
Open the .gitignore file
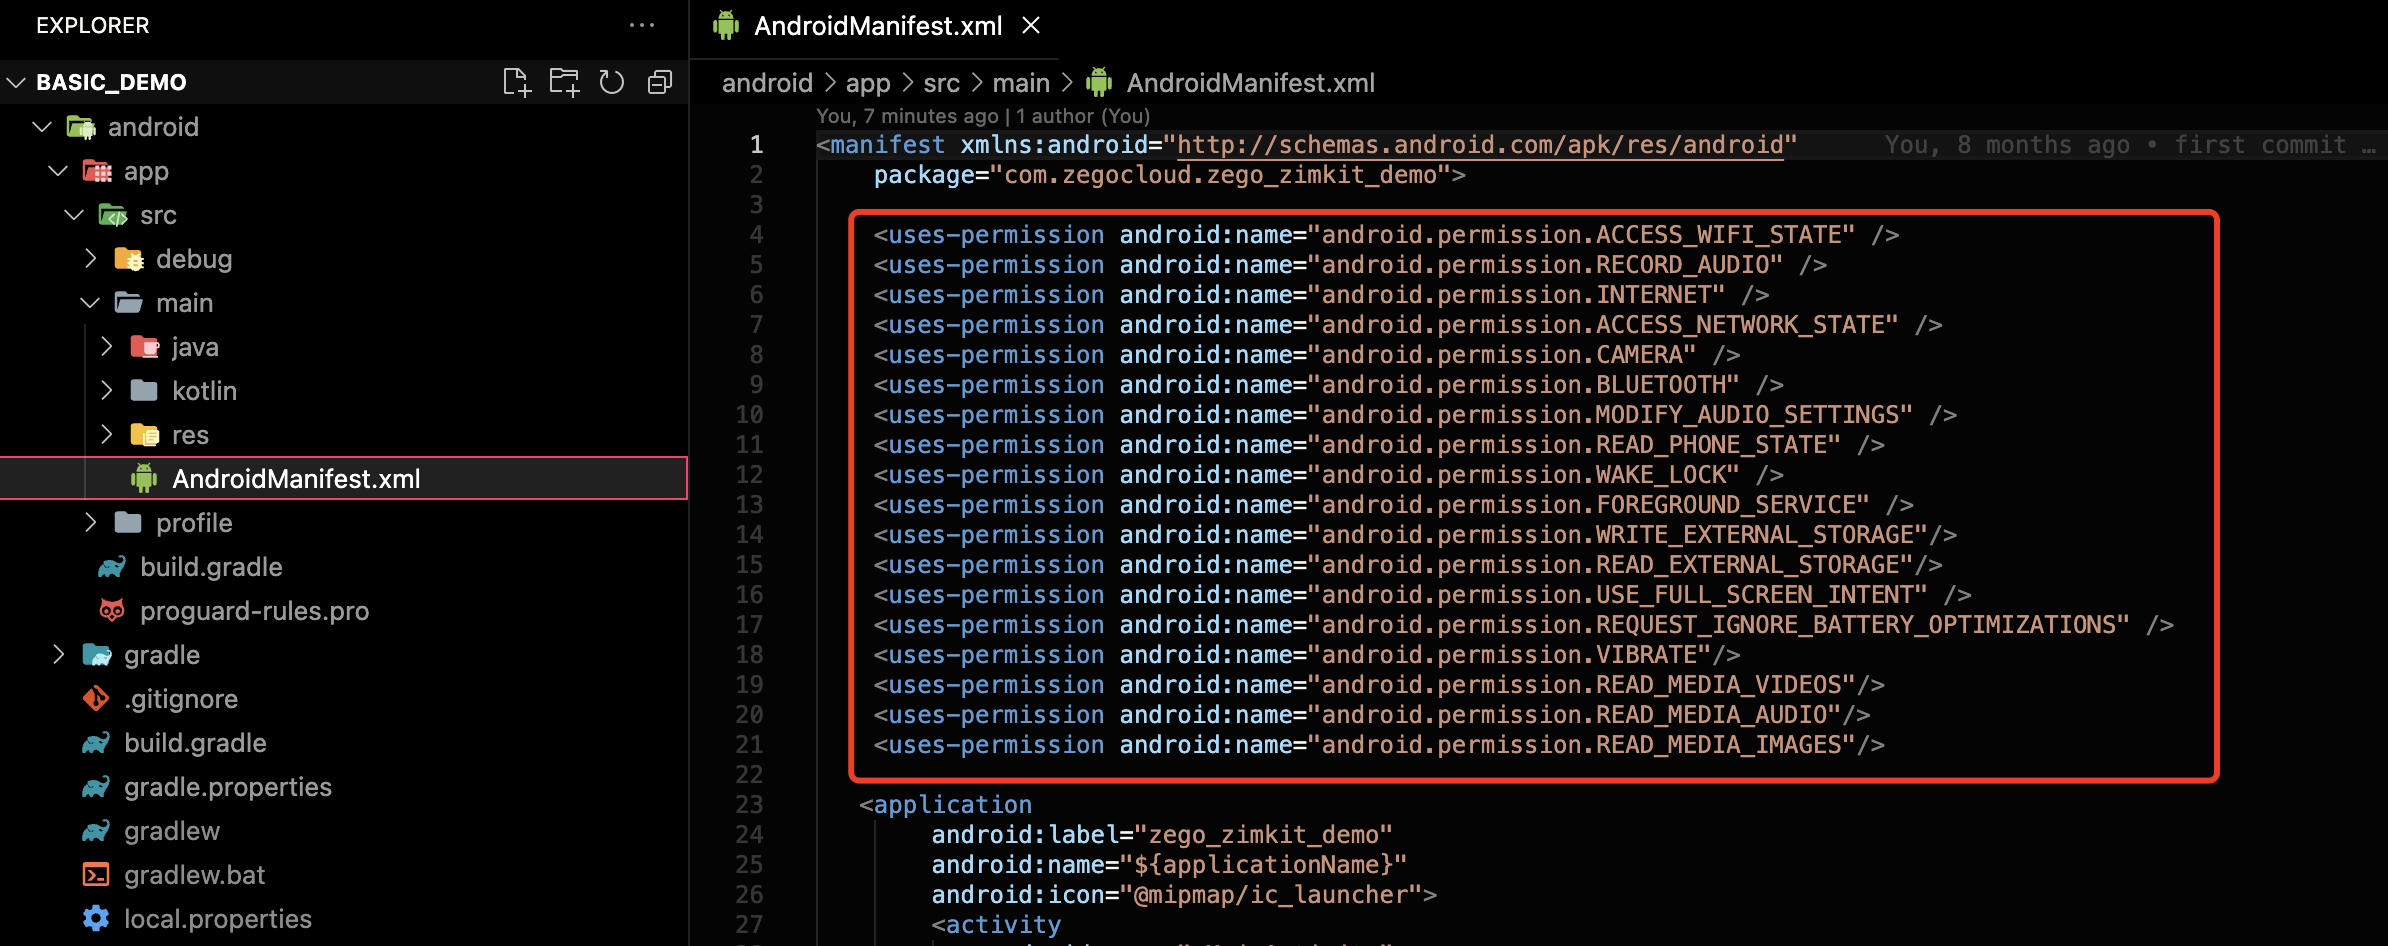(181, 698)
